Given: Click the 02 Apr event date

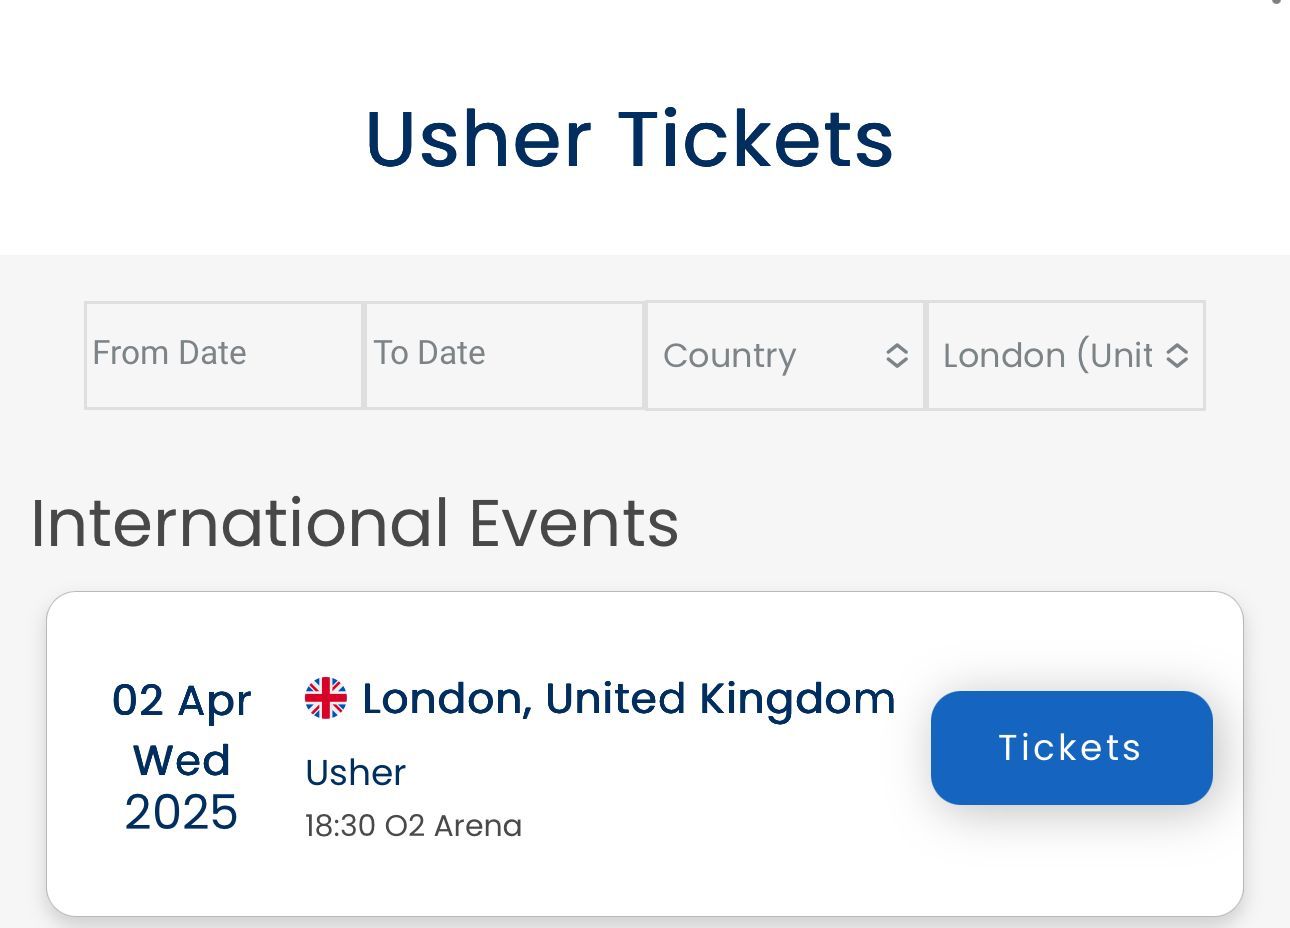Looking at the screenshot, I should [181, 700].
